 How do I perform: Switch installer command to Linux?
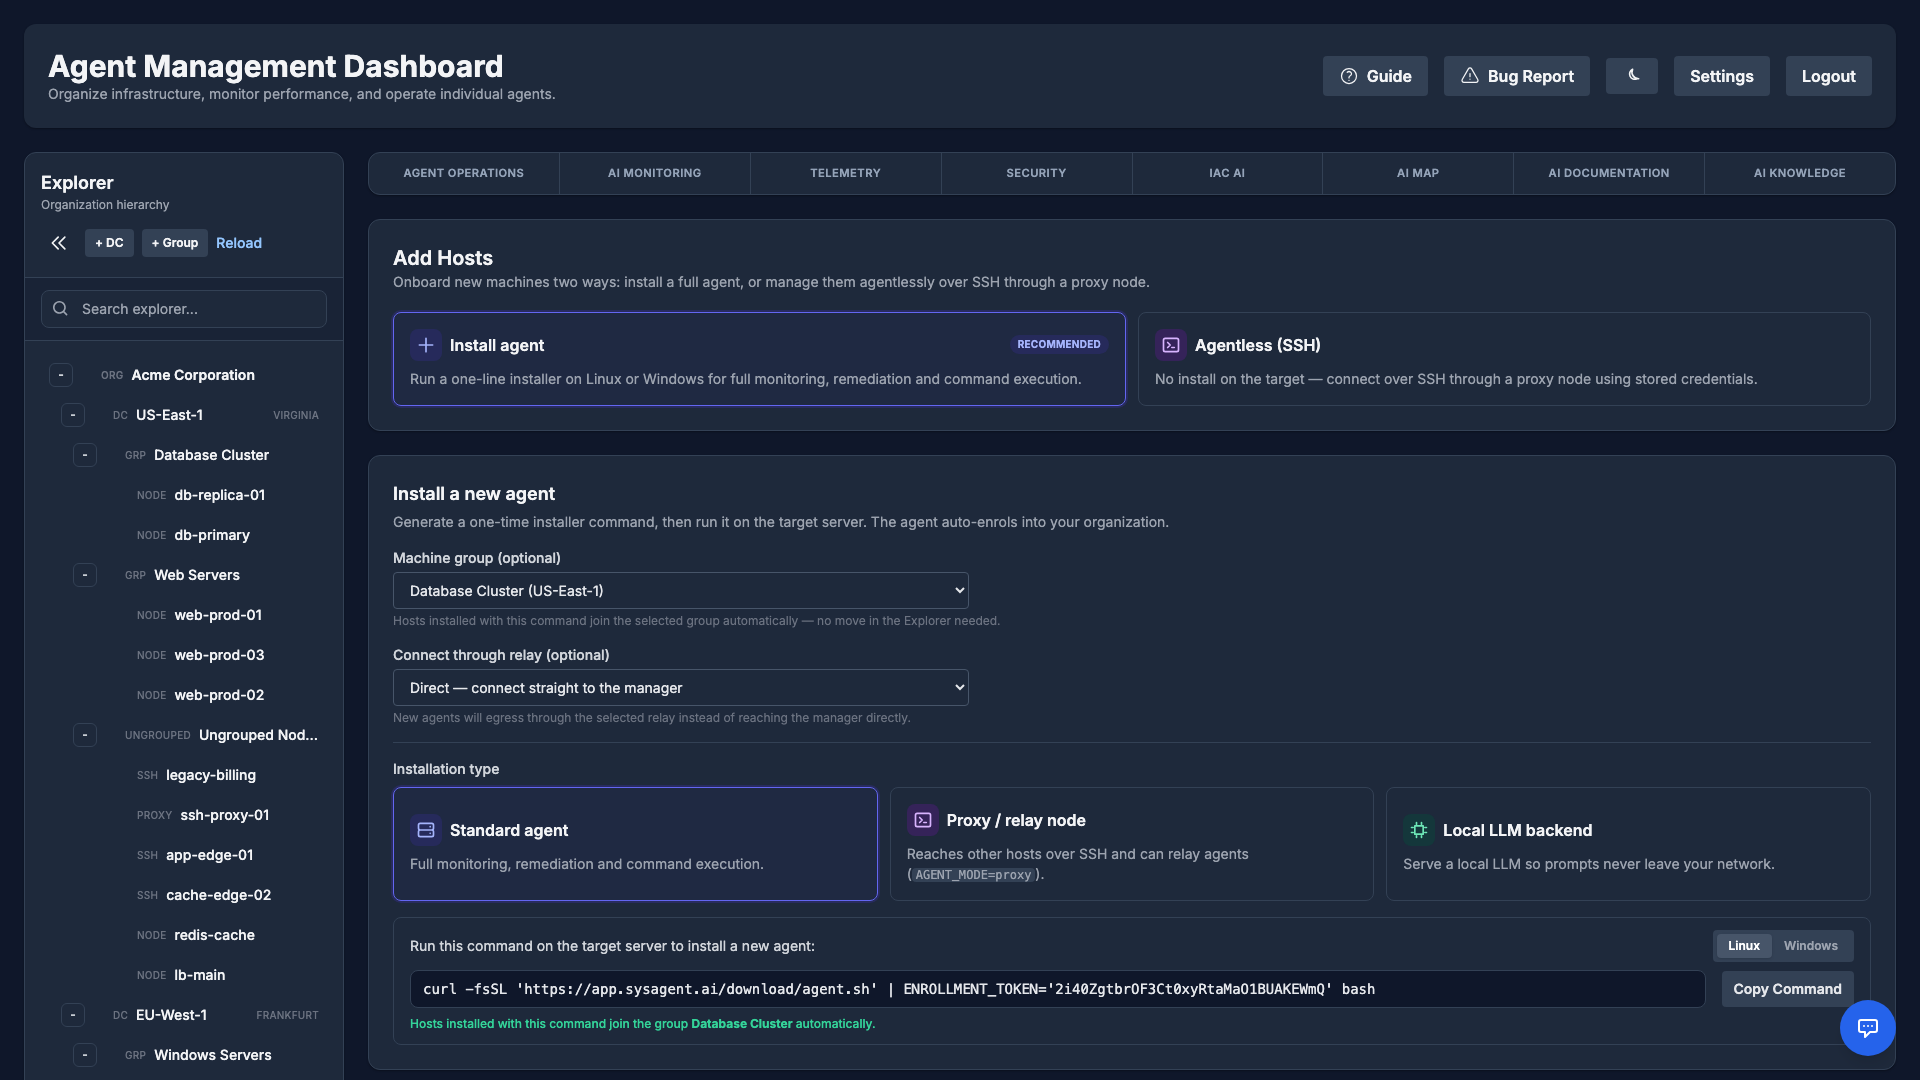click(1744, 946)
